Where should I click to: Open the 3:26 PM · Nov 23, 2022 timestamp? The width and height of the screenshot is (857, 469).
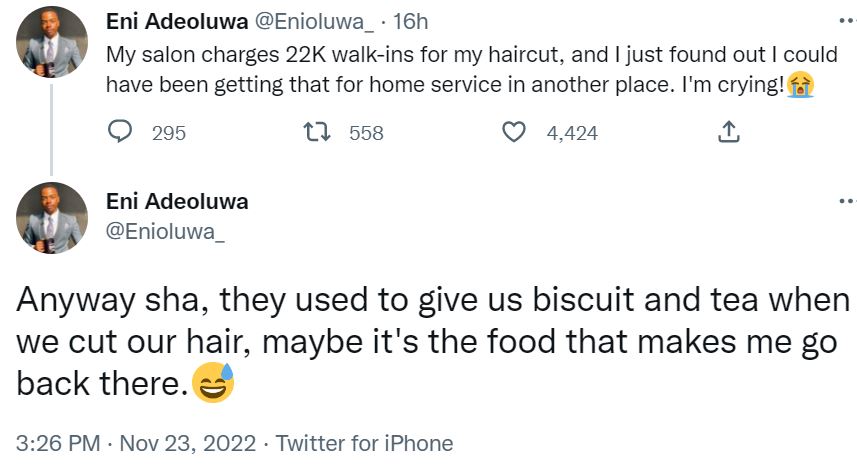point(131,443)
